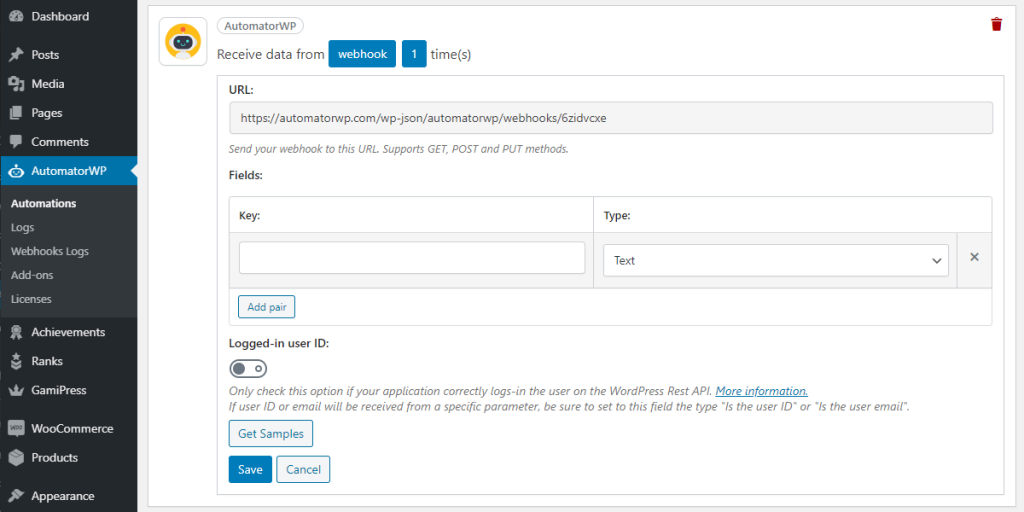Click the Posts pushpin icon
The width and height of the screenshot is (1024, 512).
click(x=16, y=55)
